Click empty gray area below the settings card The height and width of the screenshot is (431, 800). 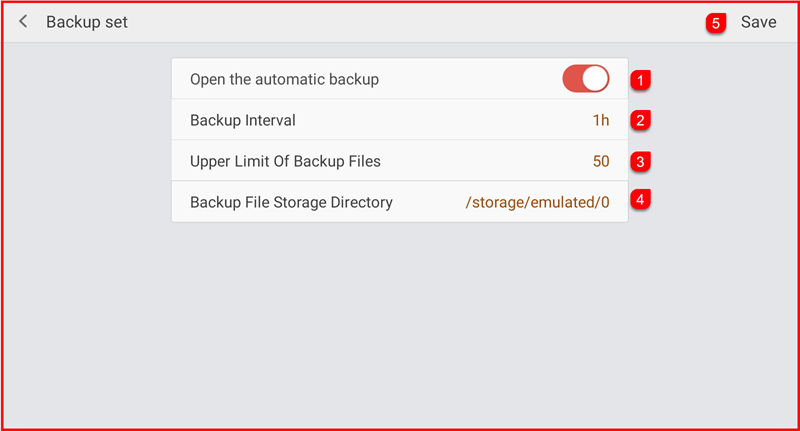pos(400,320)
